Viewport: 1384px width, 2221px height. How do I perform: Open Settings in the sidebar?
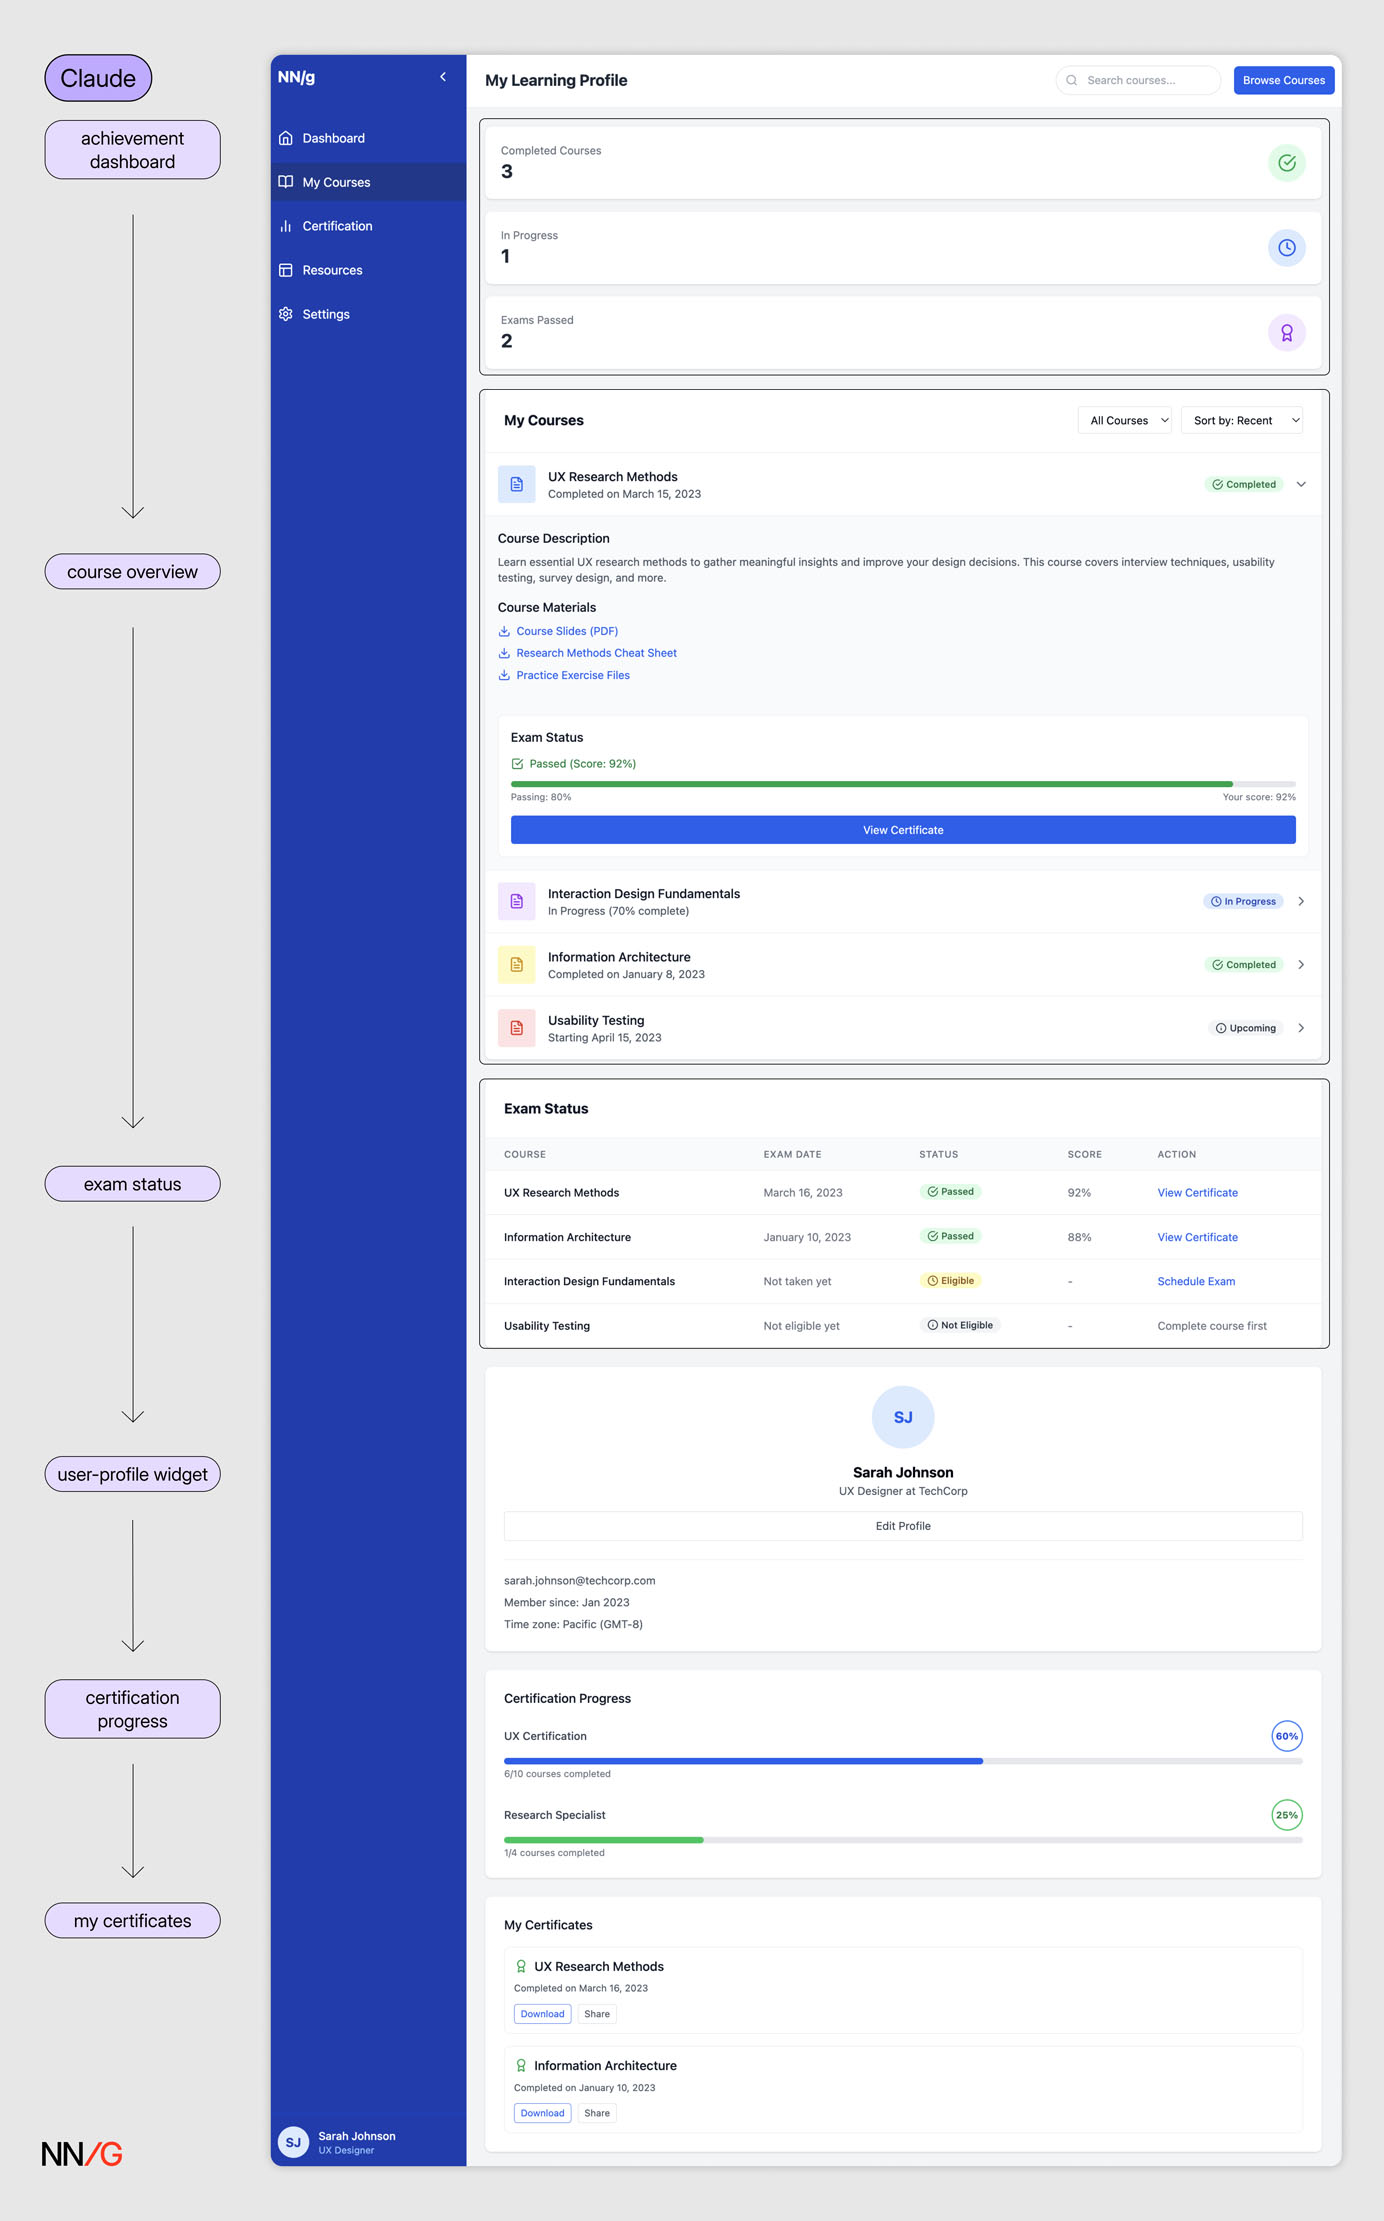[368, 314]
